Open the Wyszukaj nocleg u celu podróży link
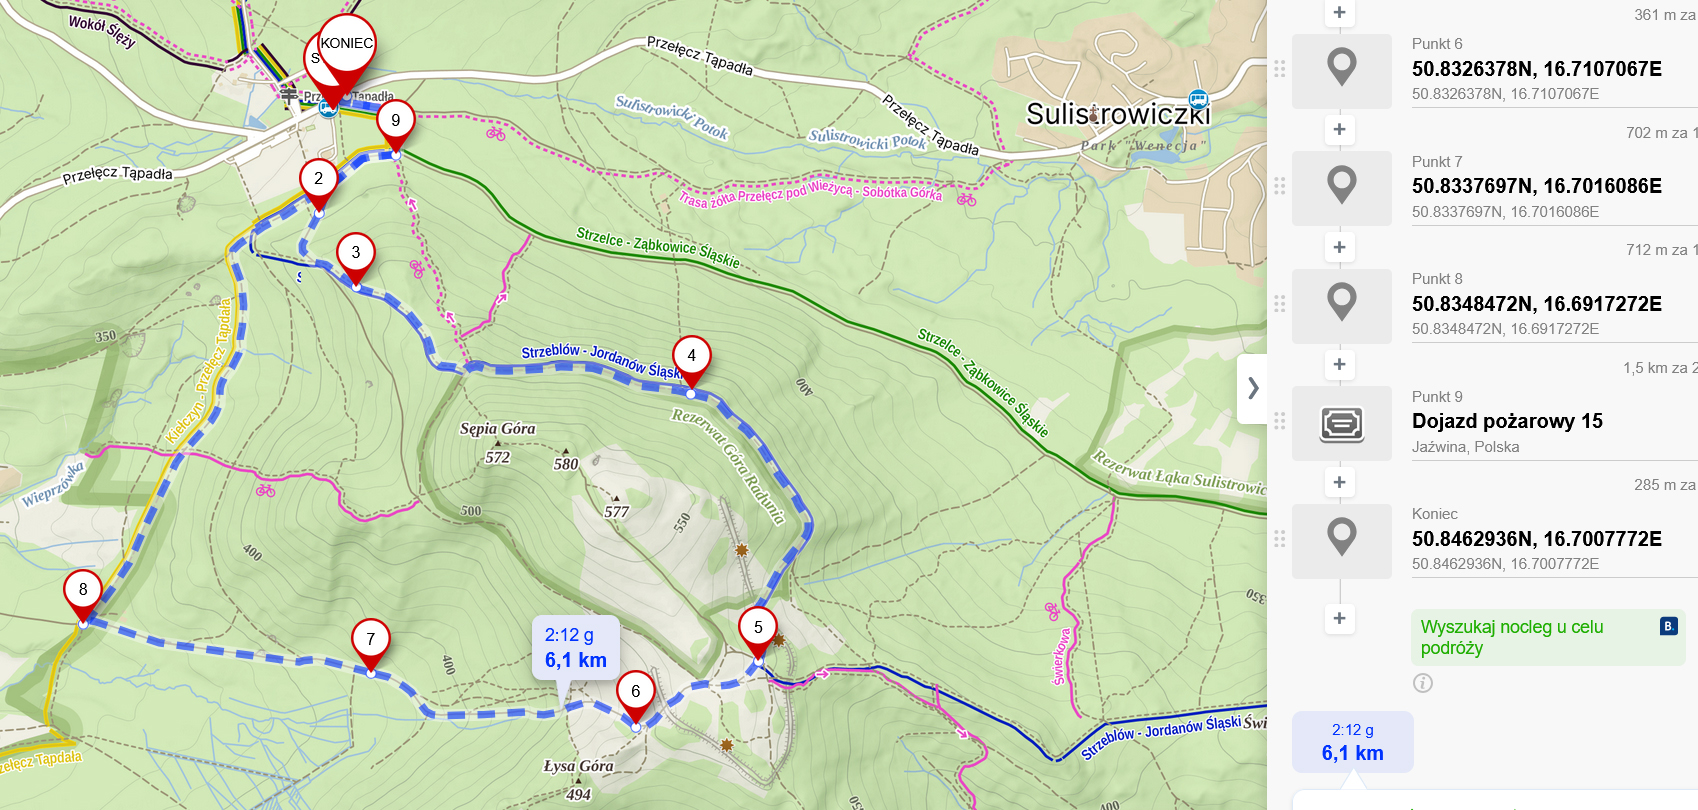This screenshot has width=1698, height=810. [x=1511, y=637]
